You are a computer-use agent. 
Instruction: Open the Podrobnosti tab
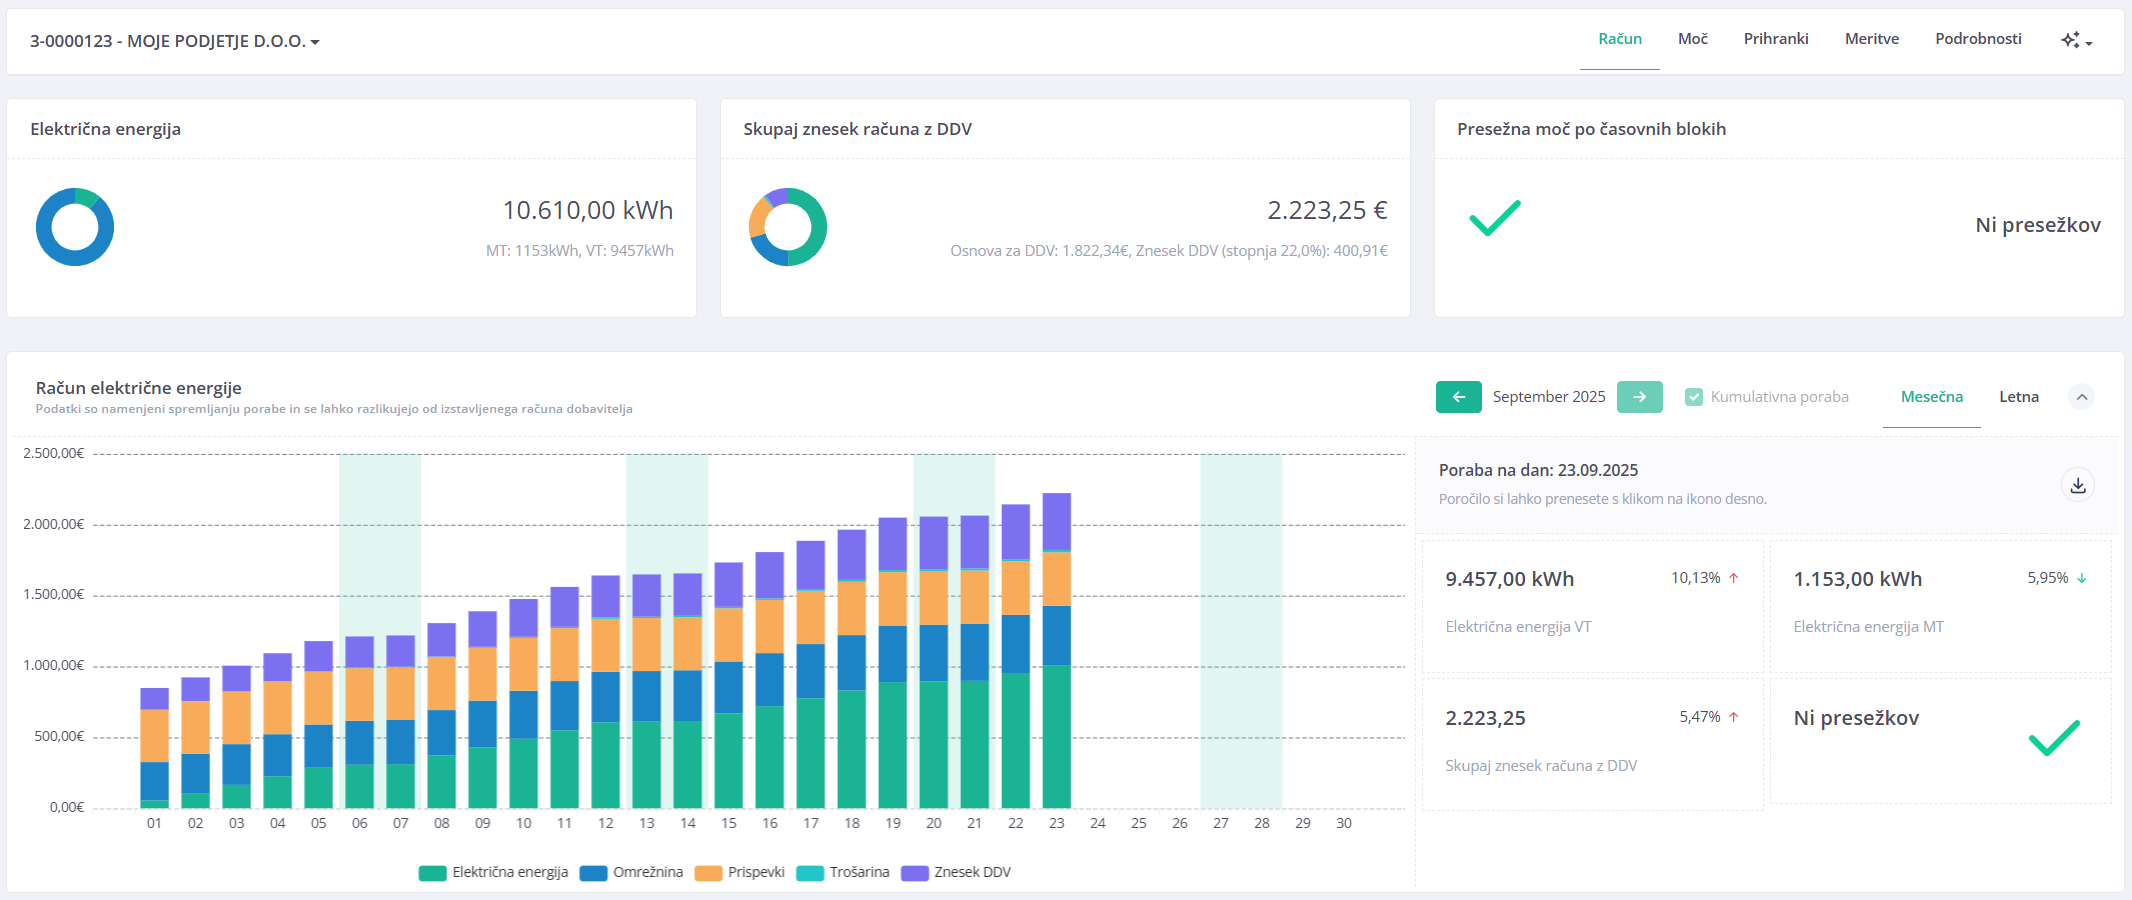[x=1977, y=39]
